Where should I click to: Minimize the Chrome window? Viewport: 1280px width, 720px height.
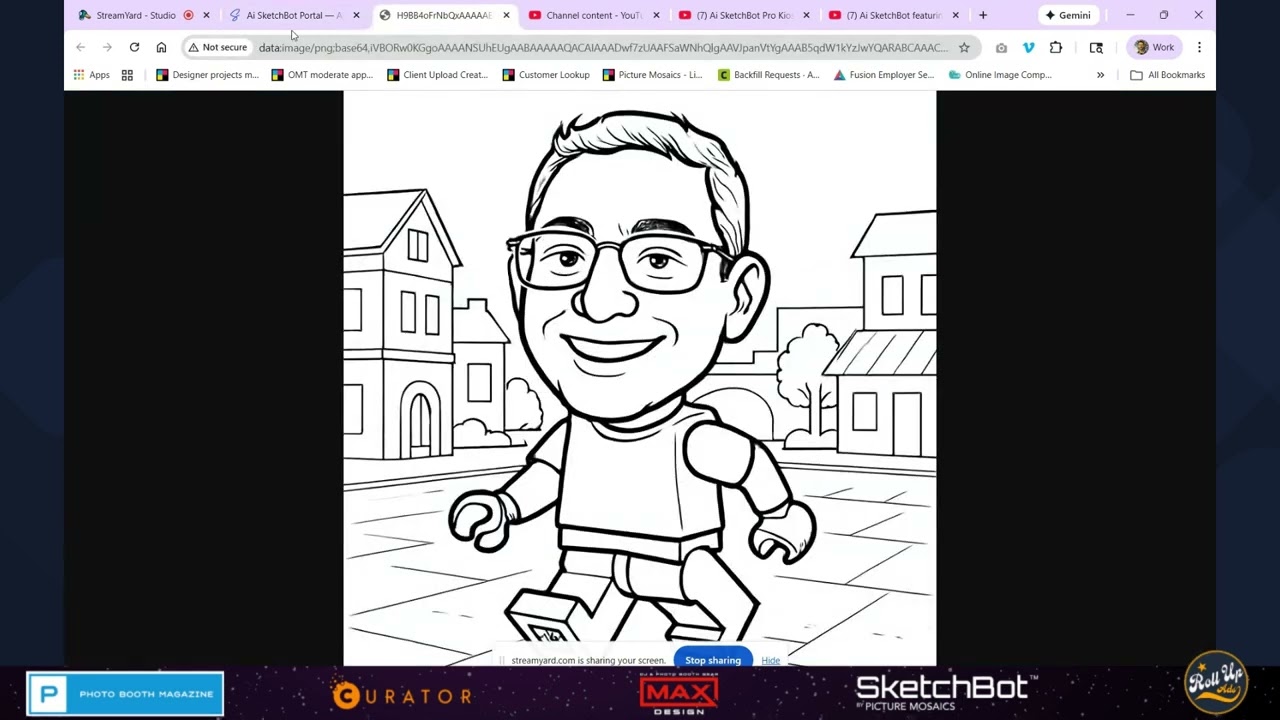1130,15
